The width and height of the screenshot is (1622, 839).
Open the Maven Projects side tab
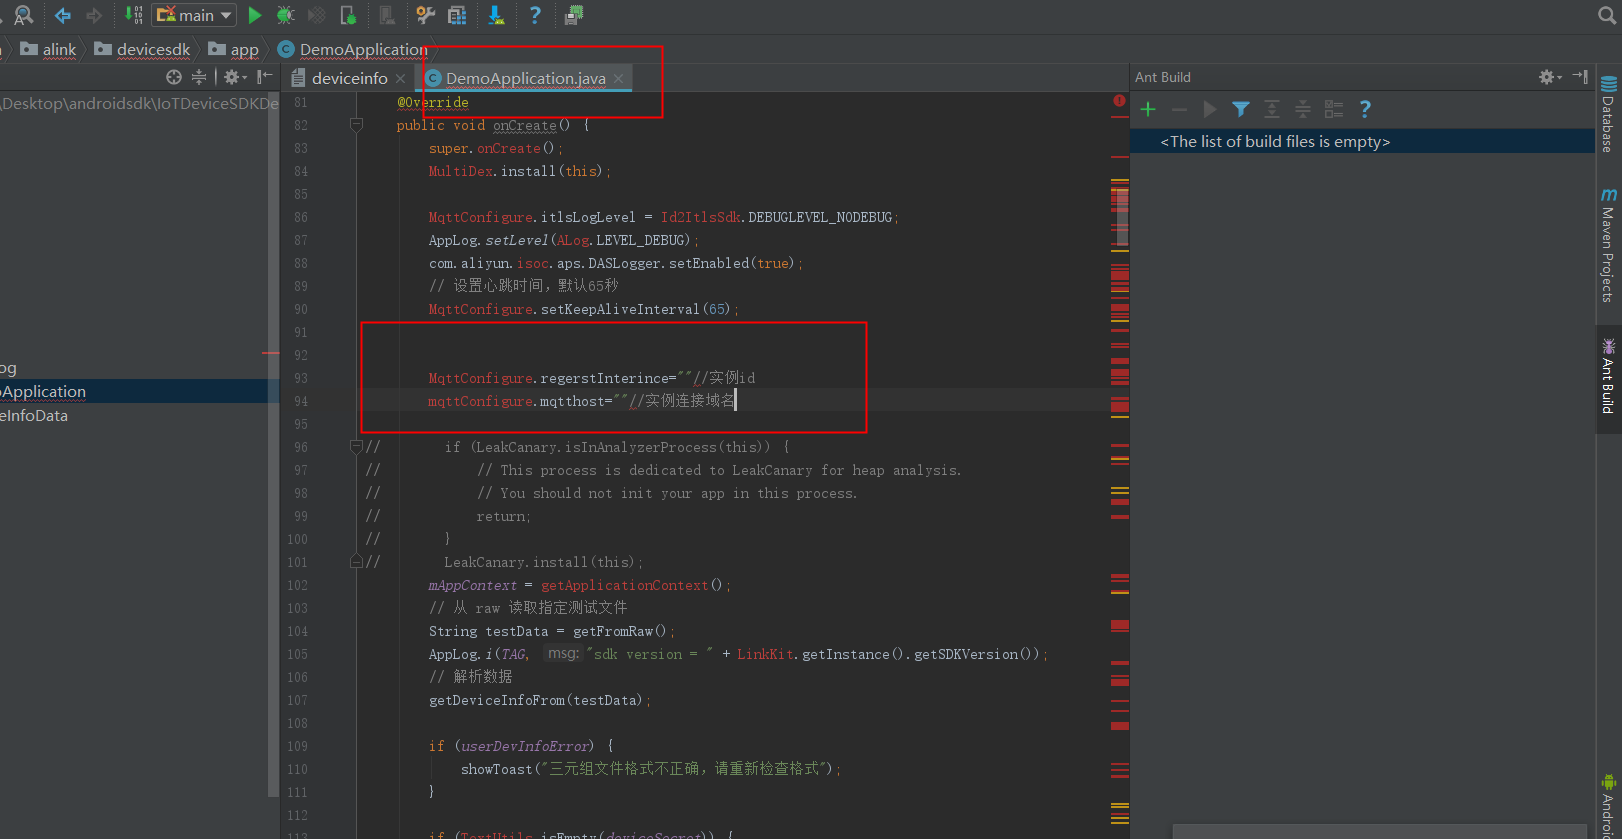[1608, 245]
